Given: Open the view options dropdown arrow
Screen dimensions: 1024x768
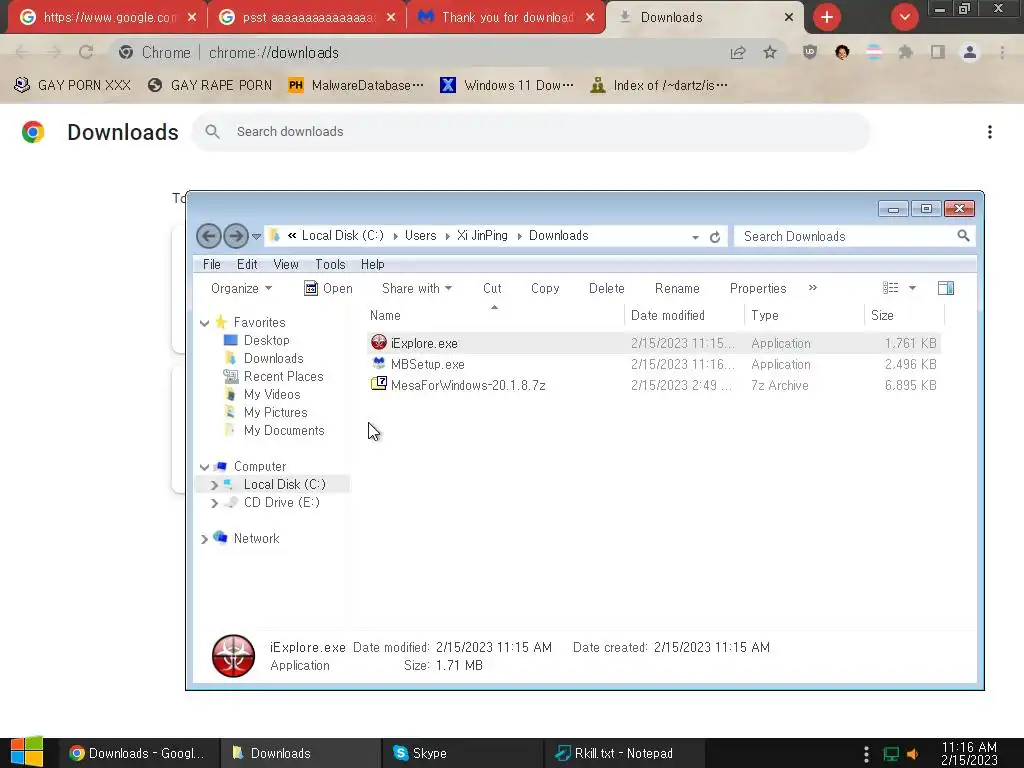Looking at the screenshot, I should click(x=912, y=288).
